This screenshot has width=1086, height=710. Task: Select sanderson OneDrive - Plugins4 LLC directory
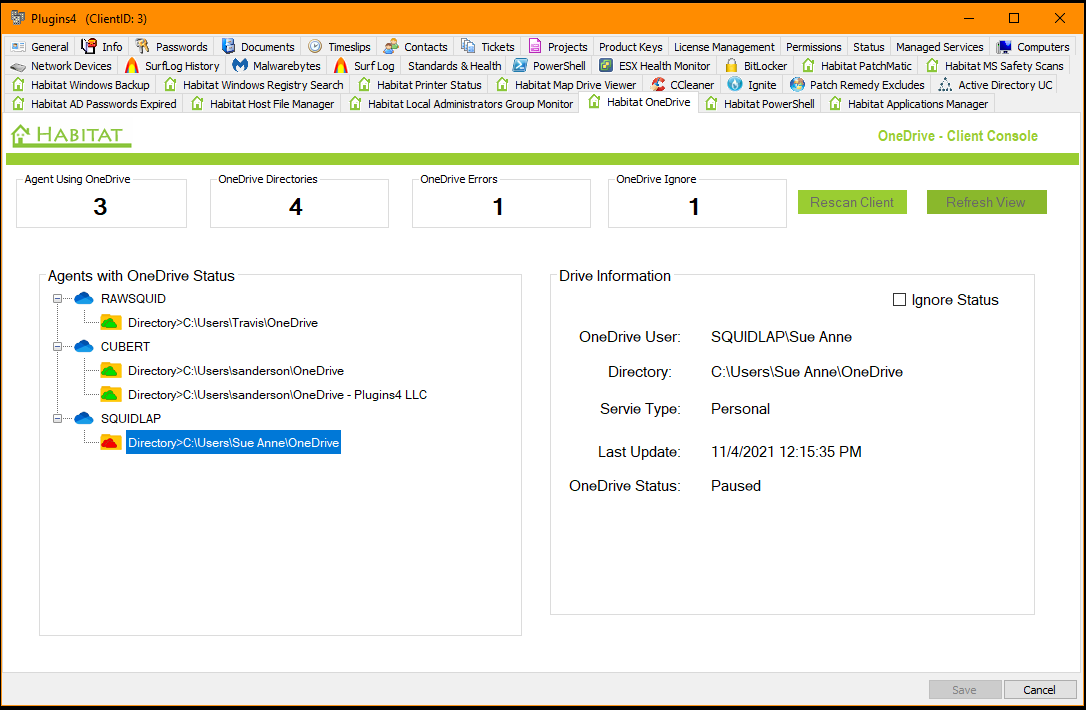click(x=277, y=395)
